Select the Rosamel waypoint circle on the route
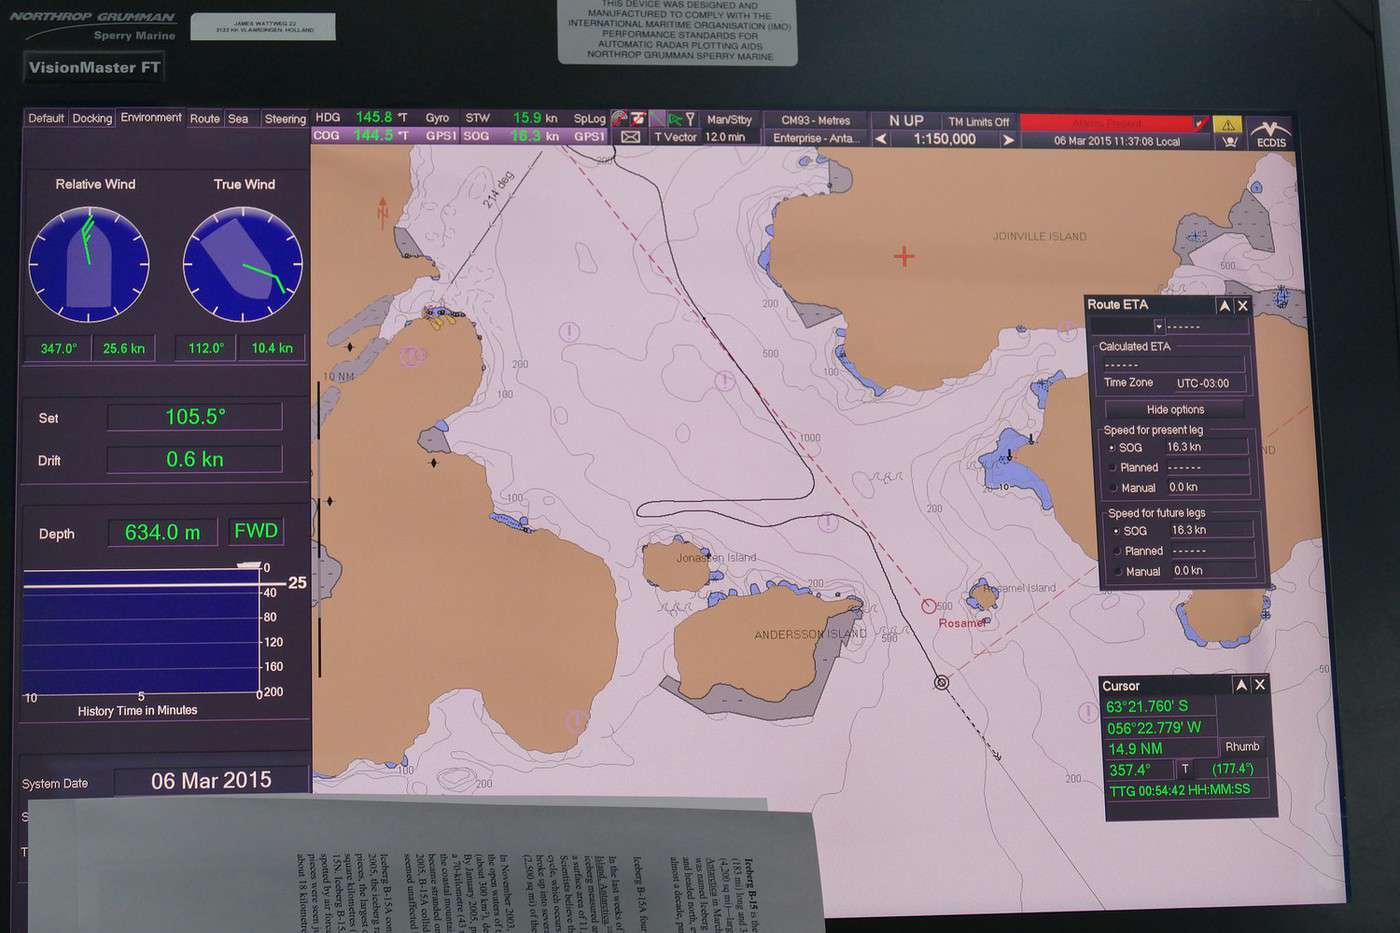The height and width of the screenshot is (933, 1400). point(929,606)
